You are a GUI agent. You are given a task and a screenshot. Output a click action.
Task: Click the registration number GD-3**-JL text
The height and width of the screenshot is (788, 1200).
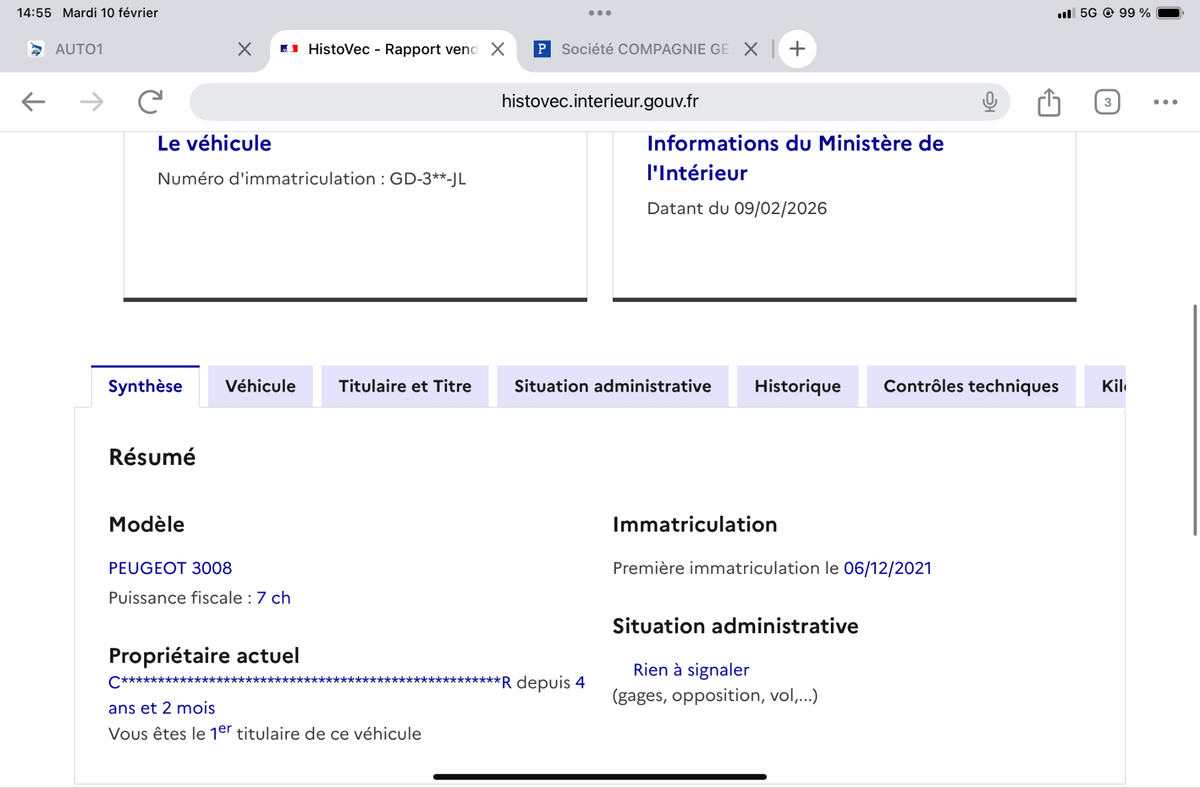click(428, 180)
